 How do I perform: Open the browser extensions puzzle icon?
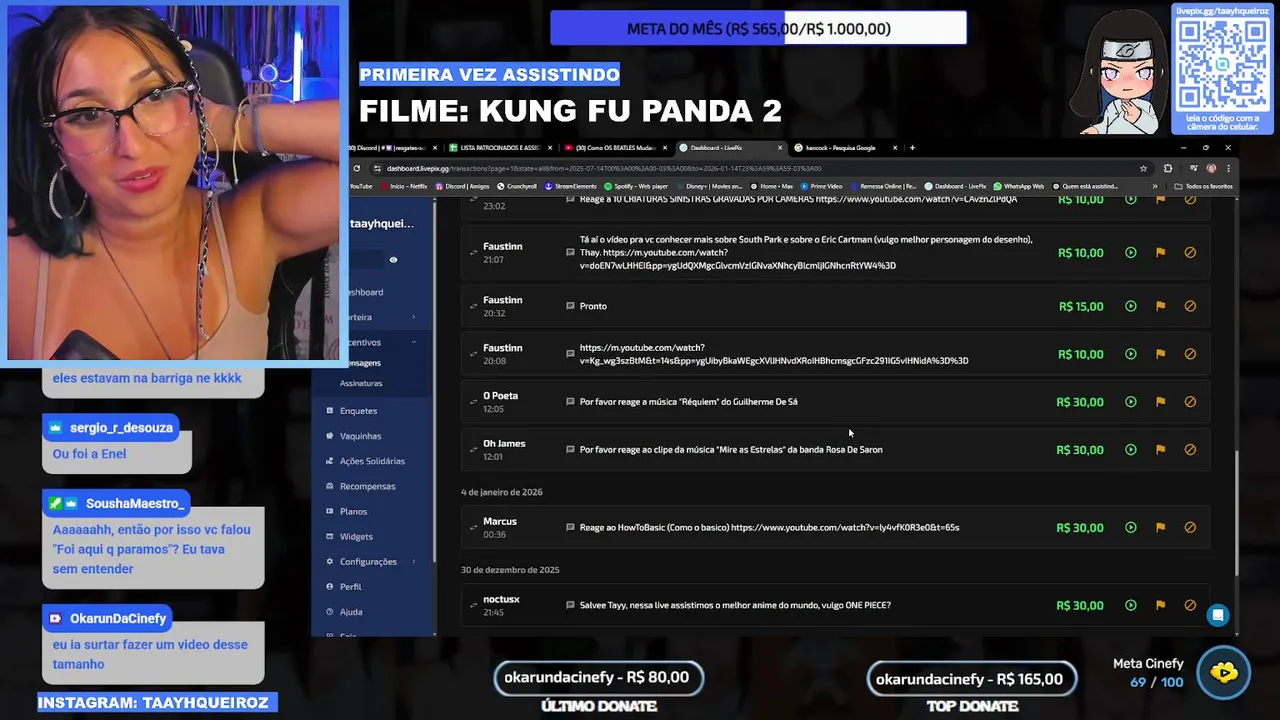[1168, 168]
